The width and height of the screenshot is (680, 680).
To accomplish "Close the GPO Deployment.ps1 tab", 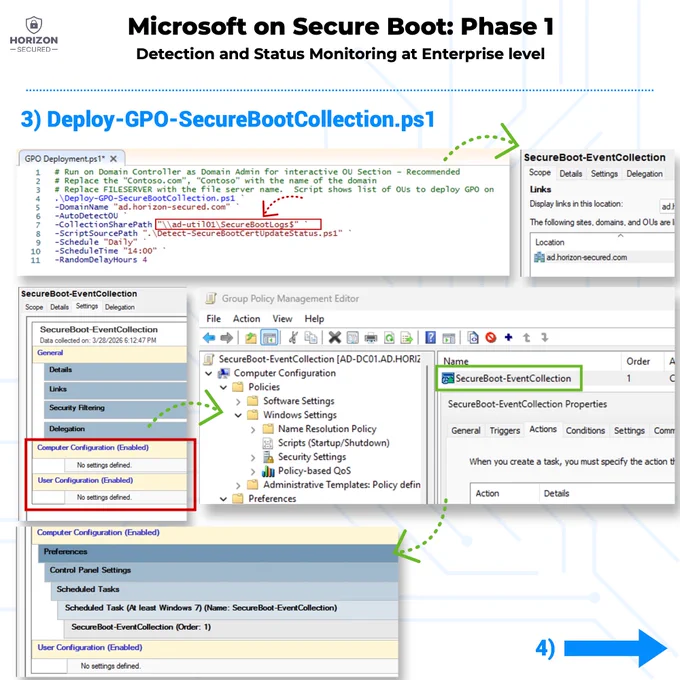I will click(x=113, y=159).
